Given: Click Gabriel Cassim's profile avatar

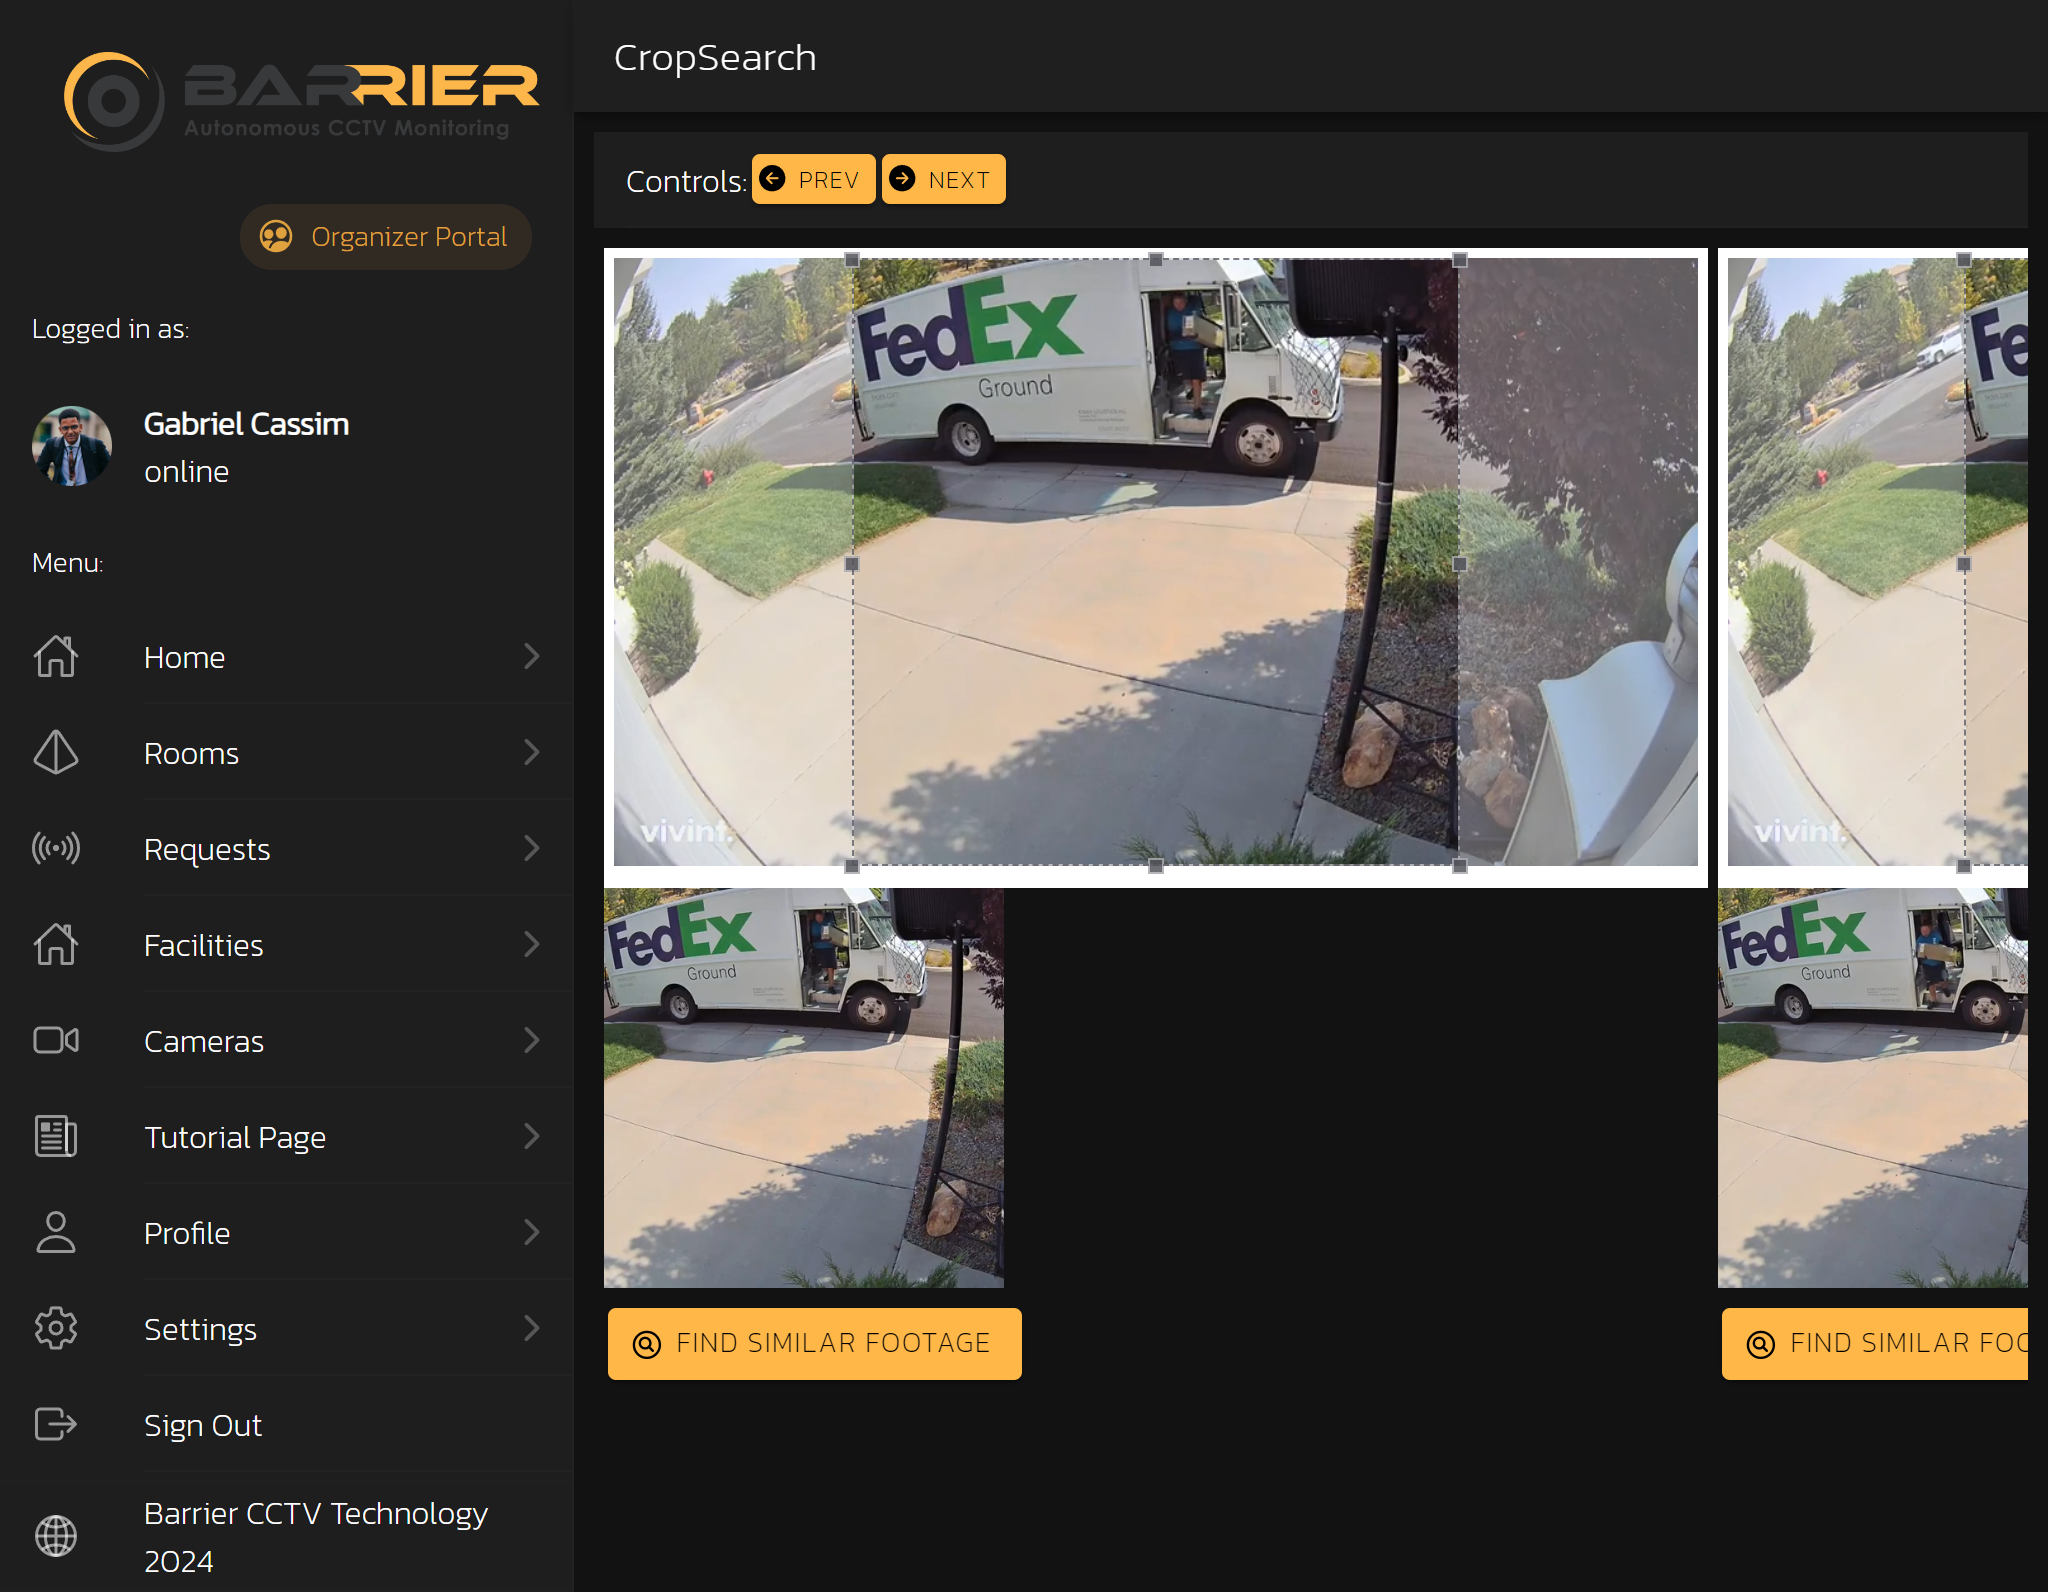Looking at the screenshot, I should pyautogui.click(x=72, y=446).
